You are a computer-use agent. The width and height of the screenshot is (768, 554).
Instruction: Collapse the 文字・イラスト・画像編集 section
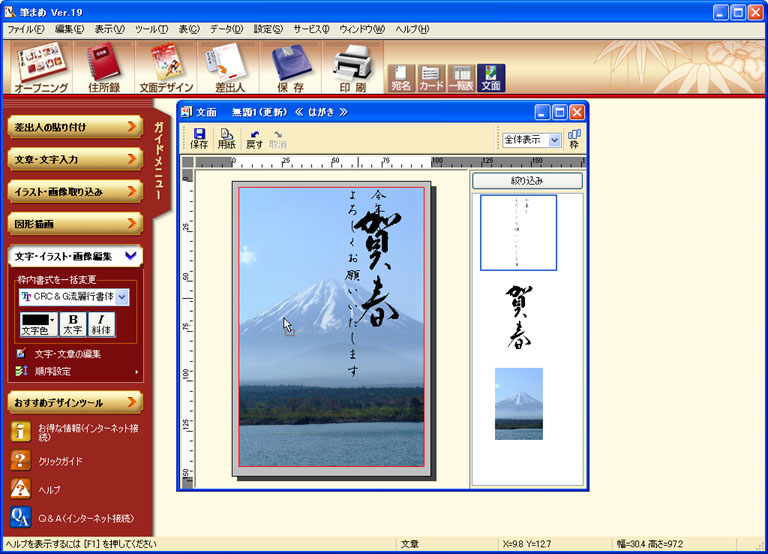click(x=131, y=256)
